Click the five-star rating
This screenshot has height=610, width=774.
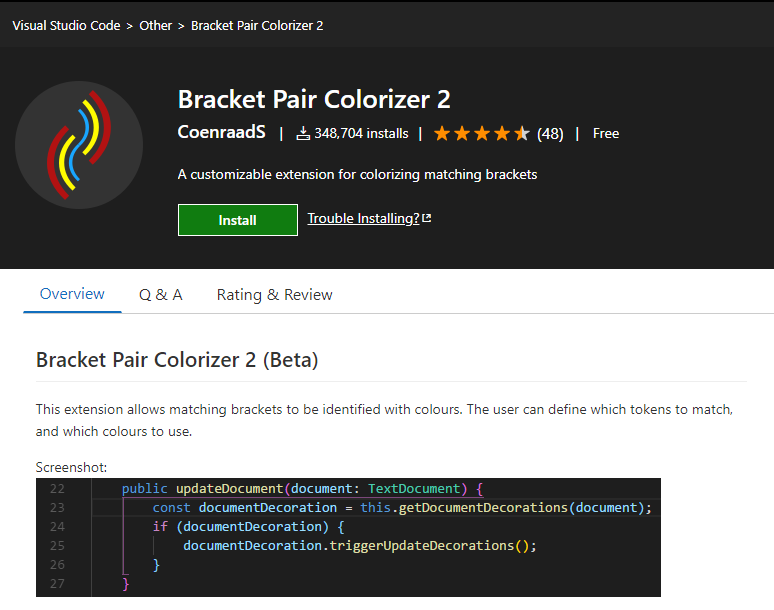click(x=481, y=133)
